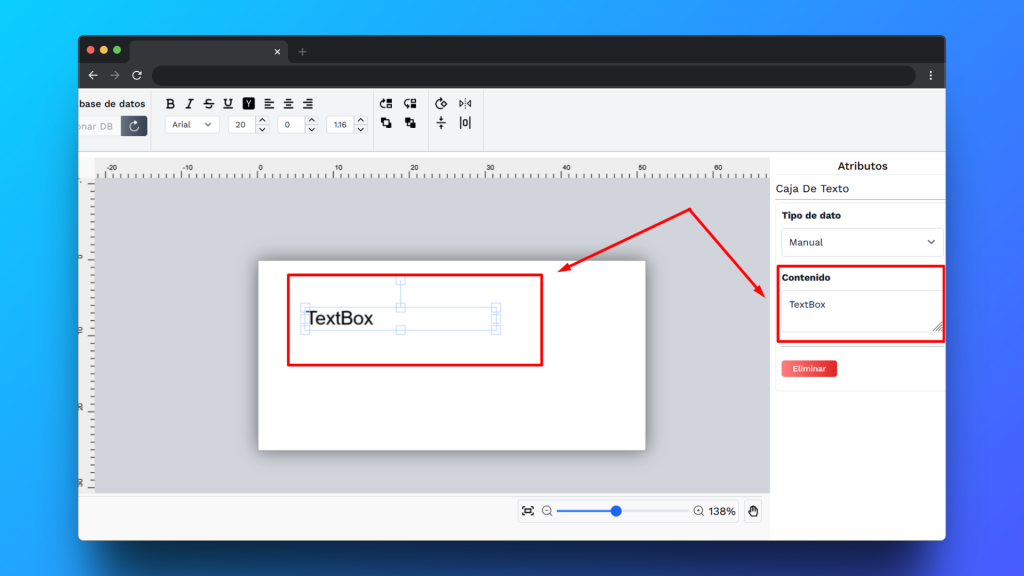Toggle inverted text color icon

[x=248, y=103]
